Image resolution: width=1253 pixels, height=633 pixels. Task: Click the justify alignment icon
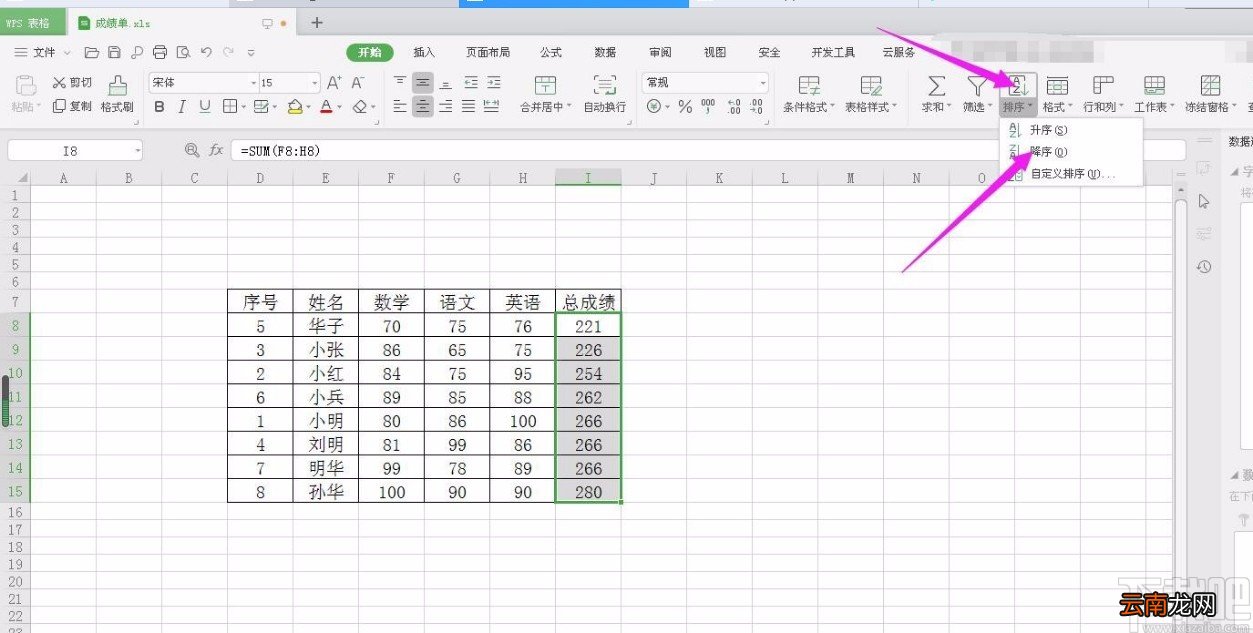[469, 106]
